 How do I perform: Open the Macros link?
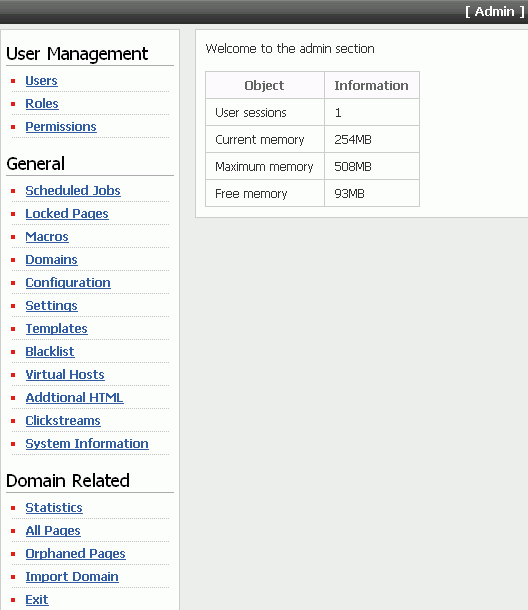point(47,236)
